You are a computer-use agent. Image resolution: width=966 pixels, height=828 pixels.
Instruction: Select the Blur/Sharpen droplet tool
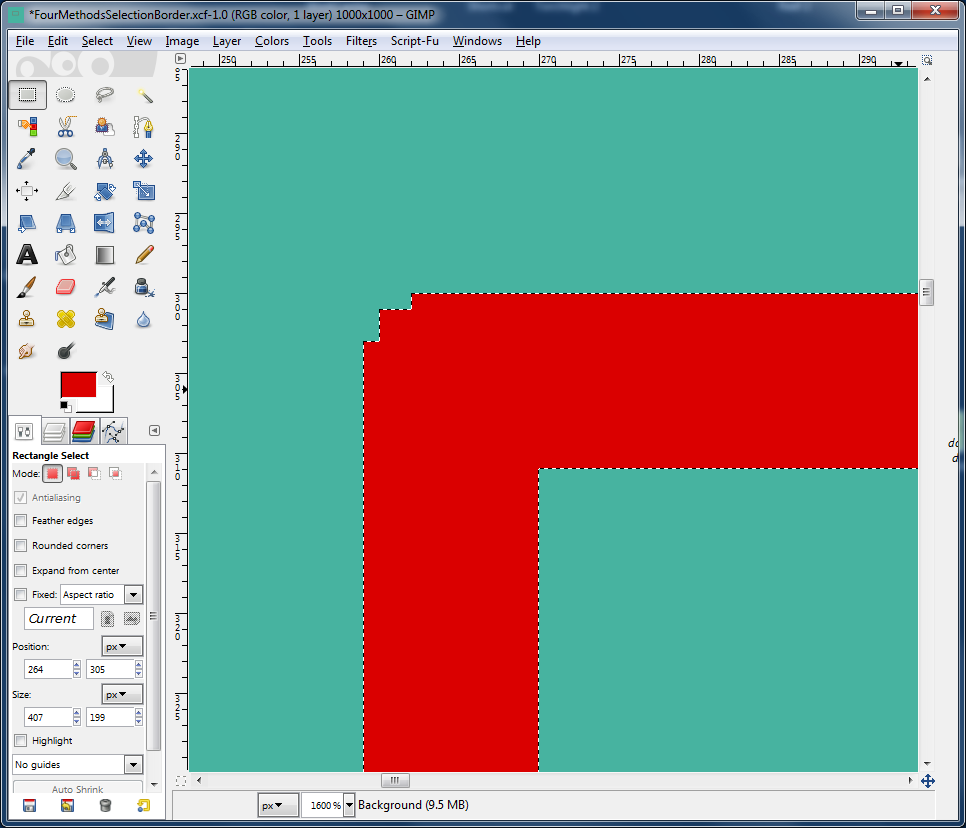click(144, 319)
